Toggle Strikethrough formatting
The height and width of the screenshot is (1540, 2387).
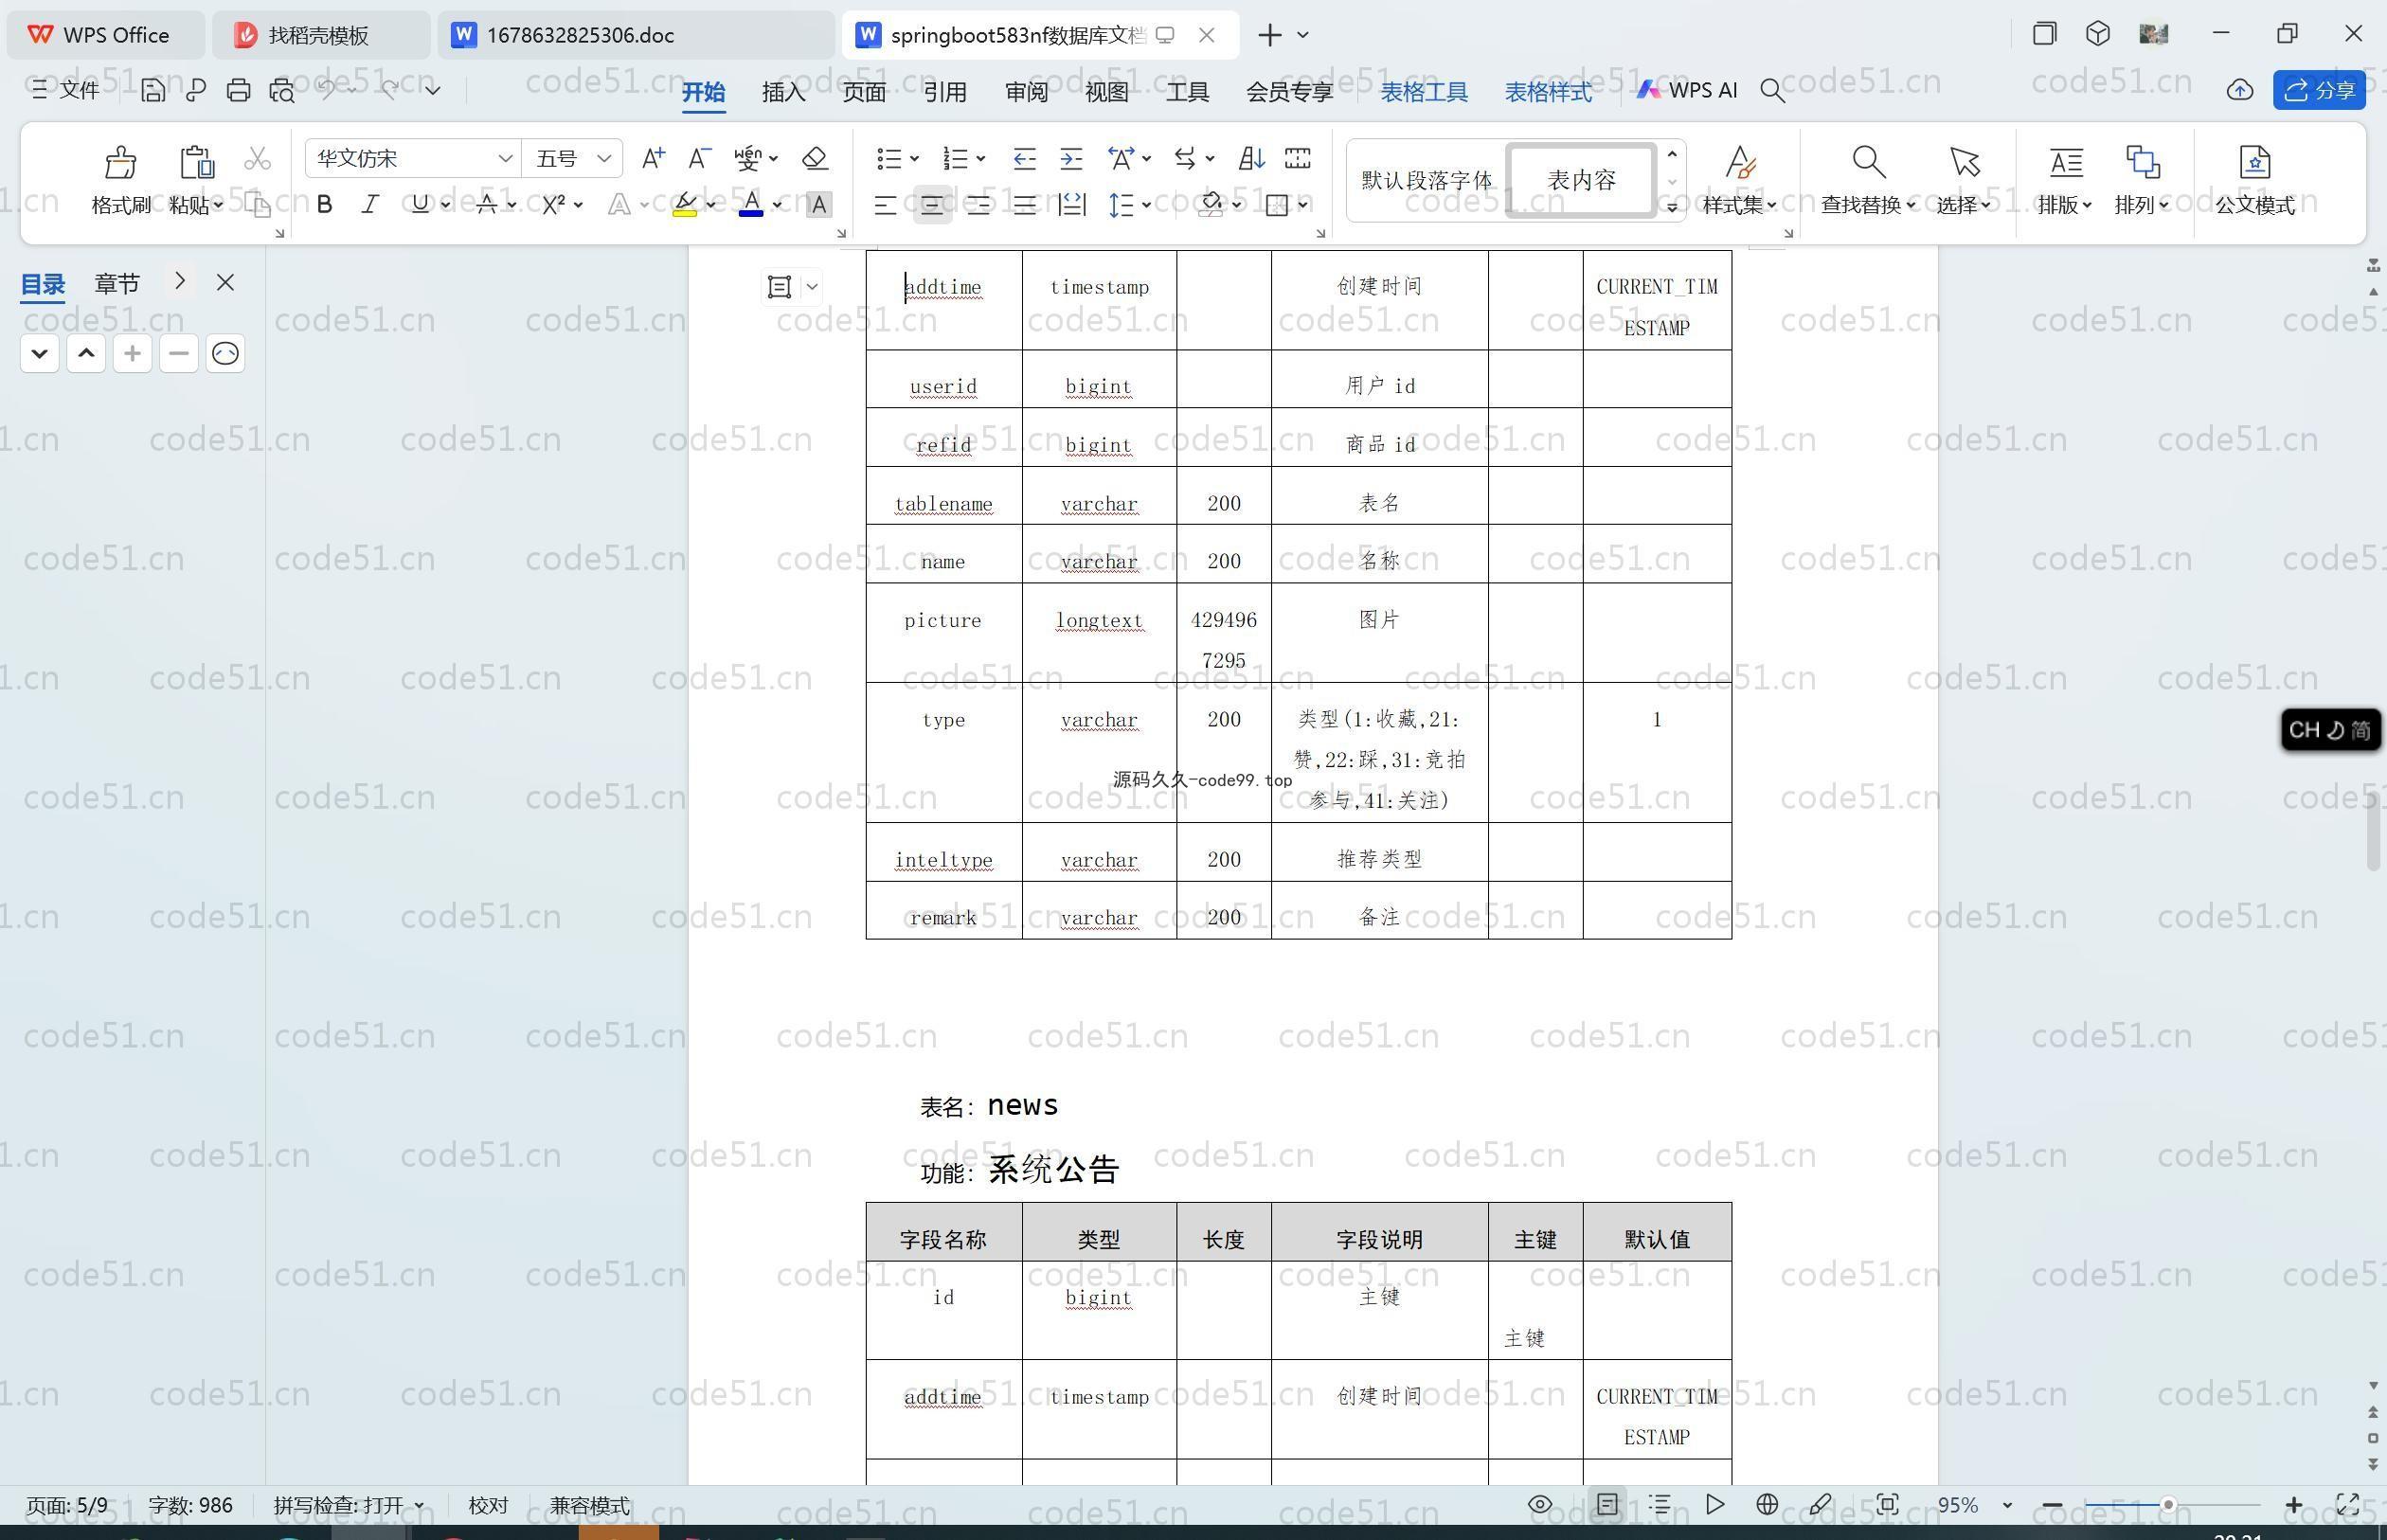point(487,204)
